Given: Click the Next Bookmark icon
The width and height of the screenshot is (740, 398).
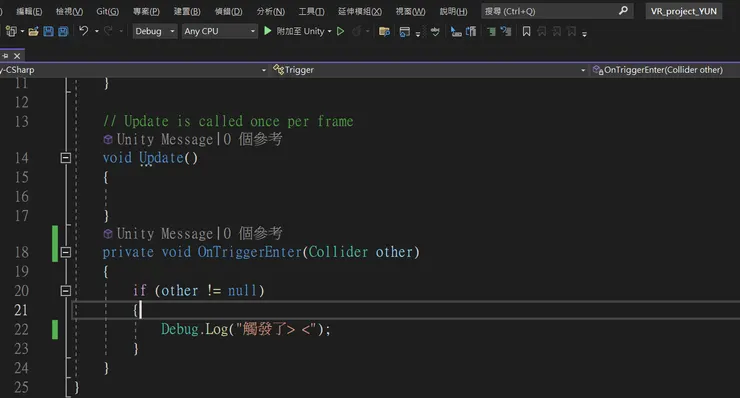Looking at the screenshot, I should [557, 32].
